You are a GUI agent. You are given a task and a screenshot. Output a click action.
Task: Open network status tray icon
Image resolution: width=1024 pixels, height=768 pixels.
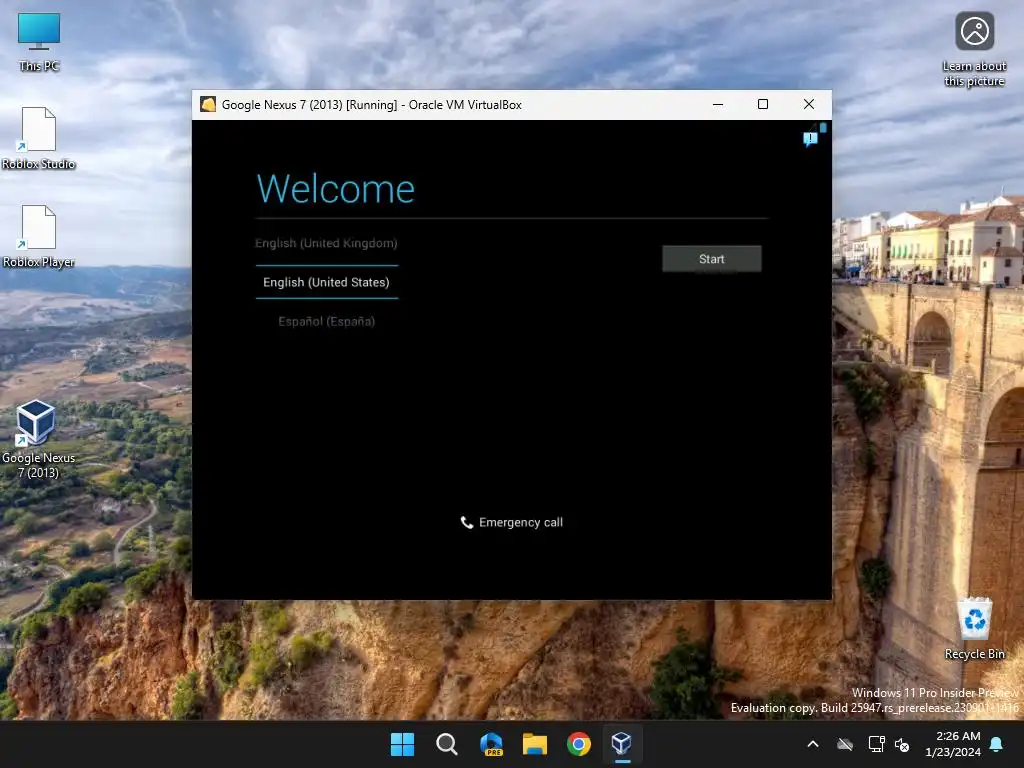(876, 744)
